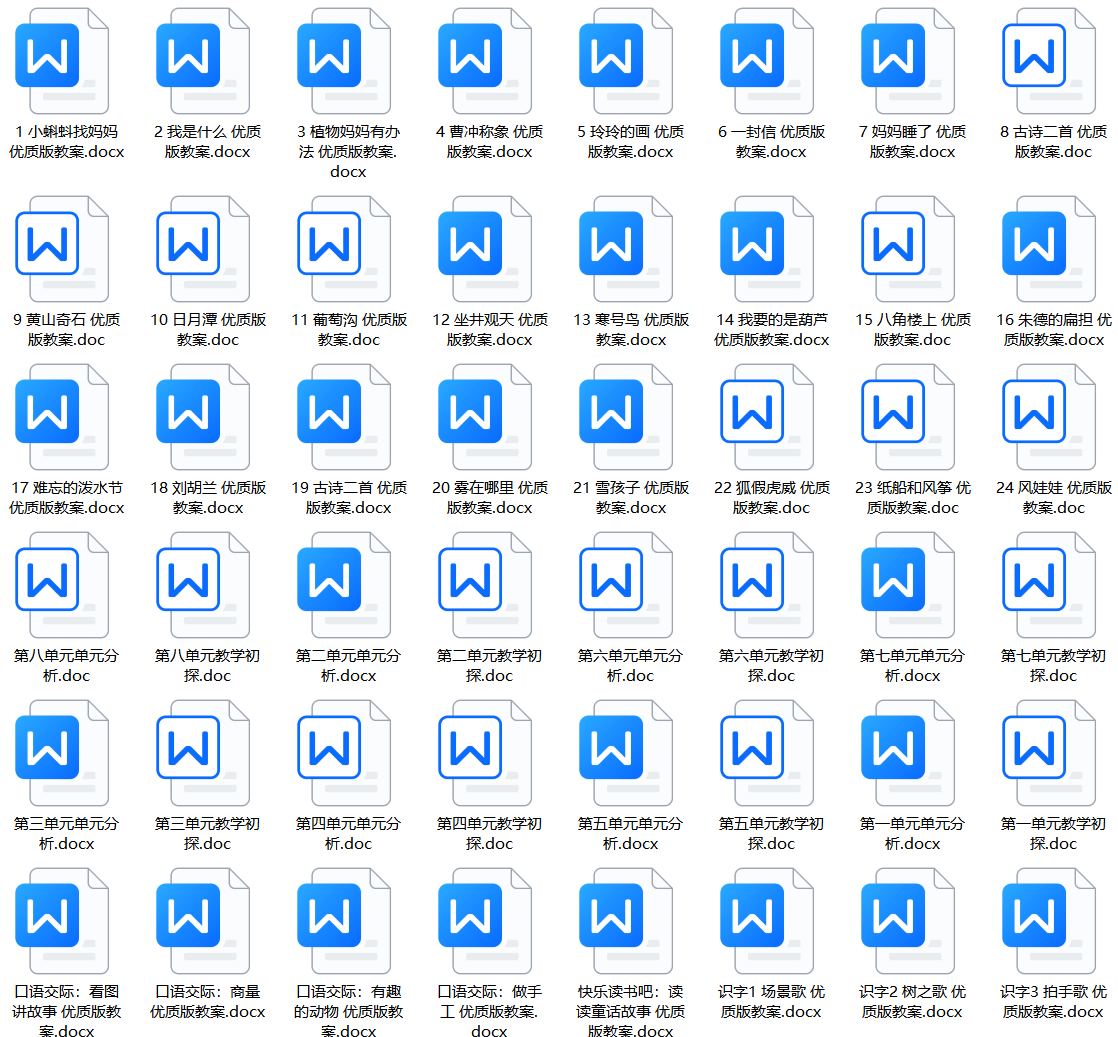Click the file name '7 妈妈睡了 优质版教案.docx'
This screenshot has height=1037, width=1118.
pos(912,141)
